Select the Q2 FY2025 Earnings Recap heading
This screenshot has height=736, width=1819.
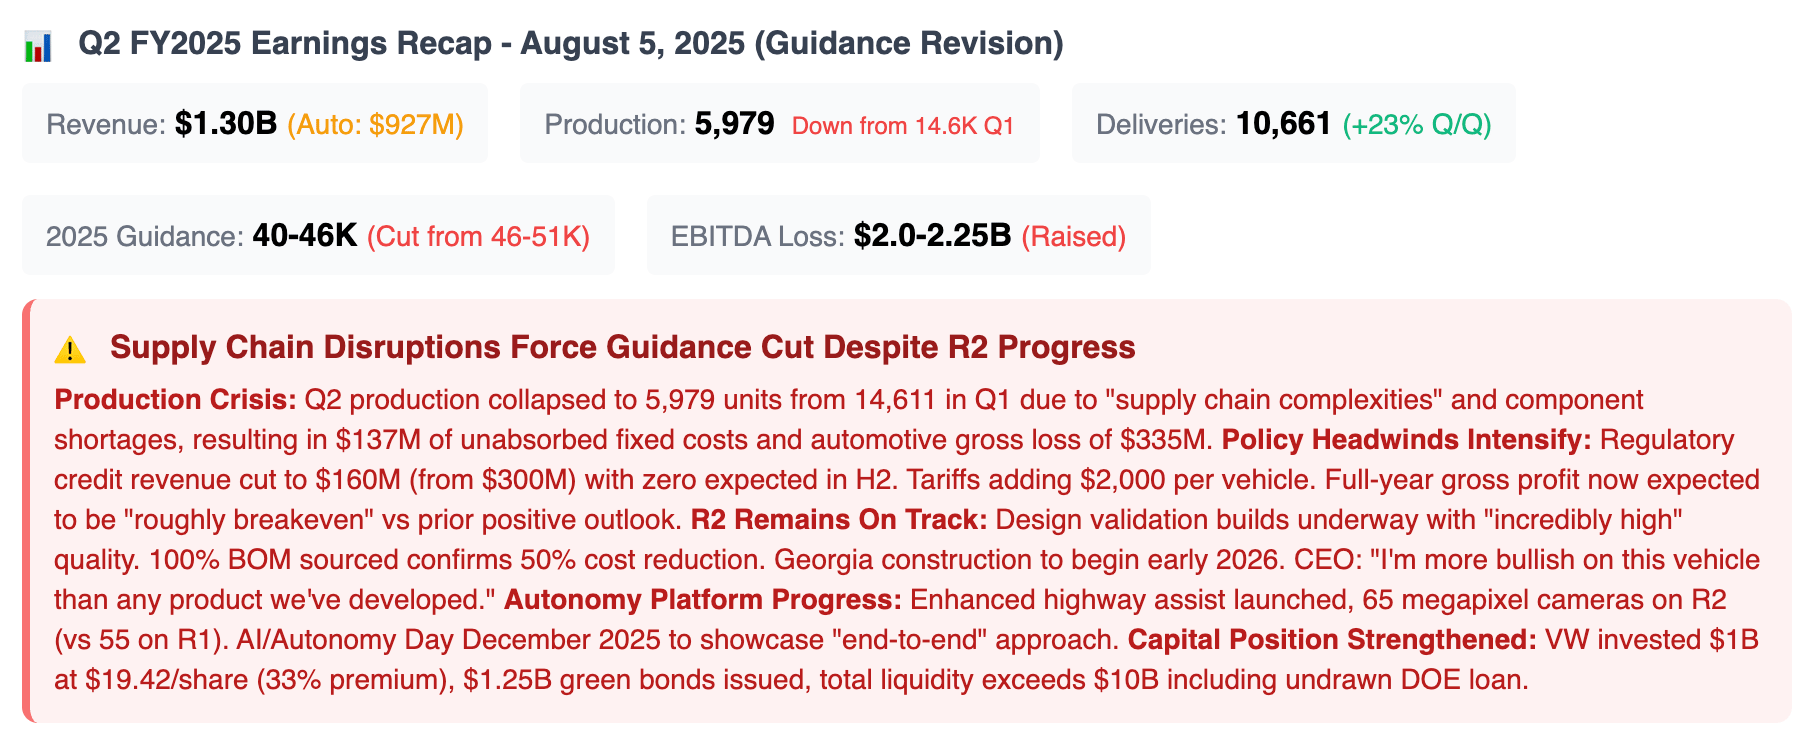571,44
